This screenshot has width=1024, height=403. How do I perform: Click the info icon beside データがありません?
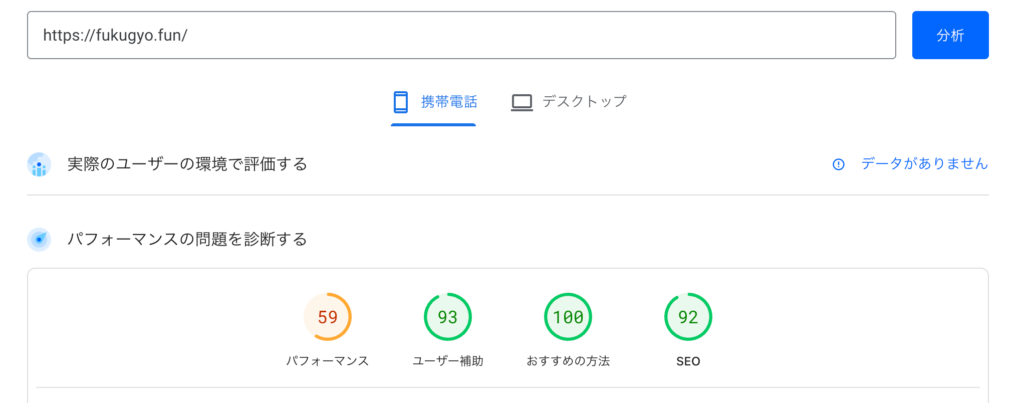pos(838,164)
